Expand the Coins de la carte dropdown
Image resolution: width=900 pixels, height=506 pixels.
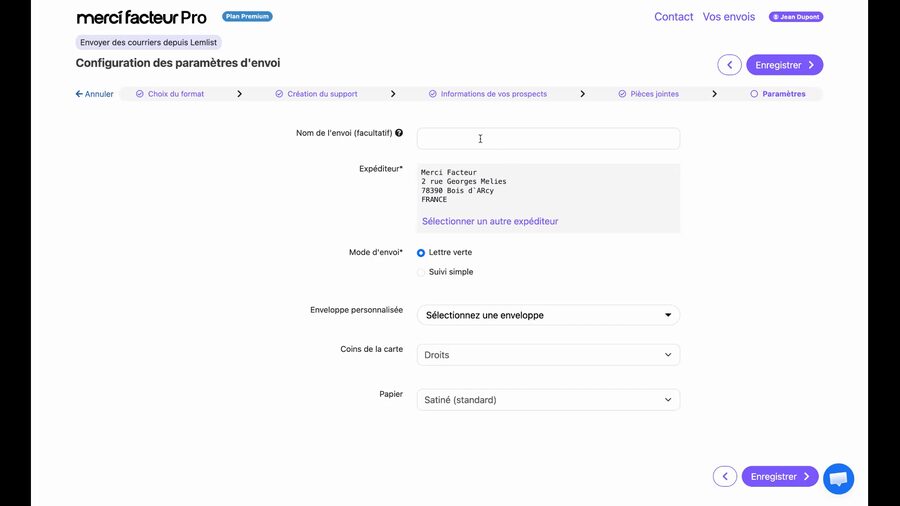pyautogui.click(x=548, y=355)
